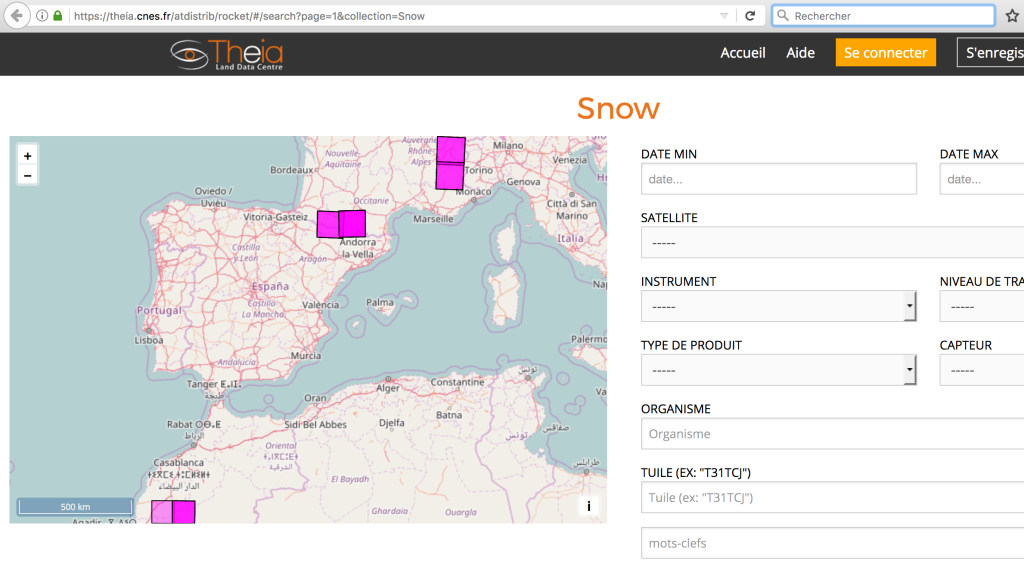The width and height of the screenshot is (1024, 576).
Task: Click the València label on the map
Action: tap(320, 304)
